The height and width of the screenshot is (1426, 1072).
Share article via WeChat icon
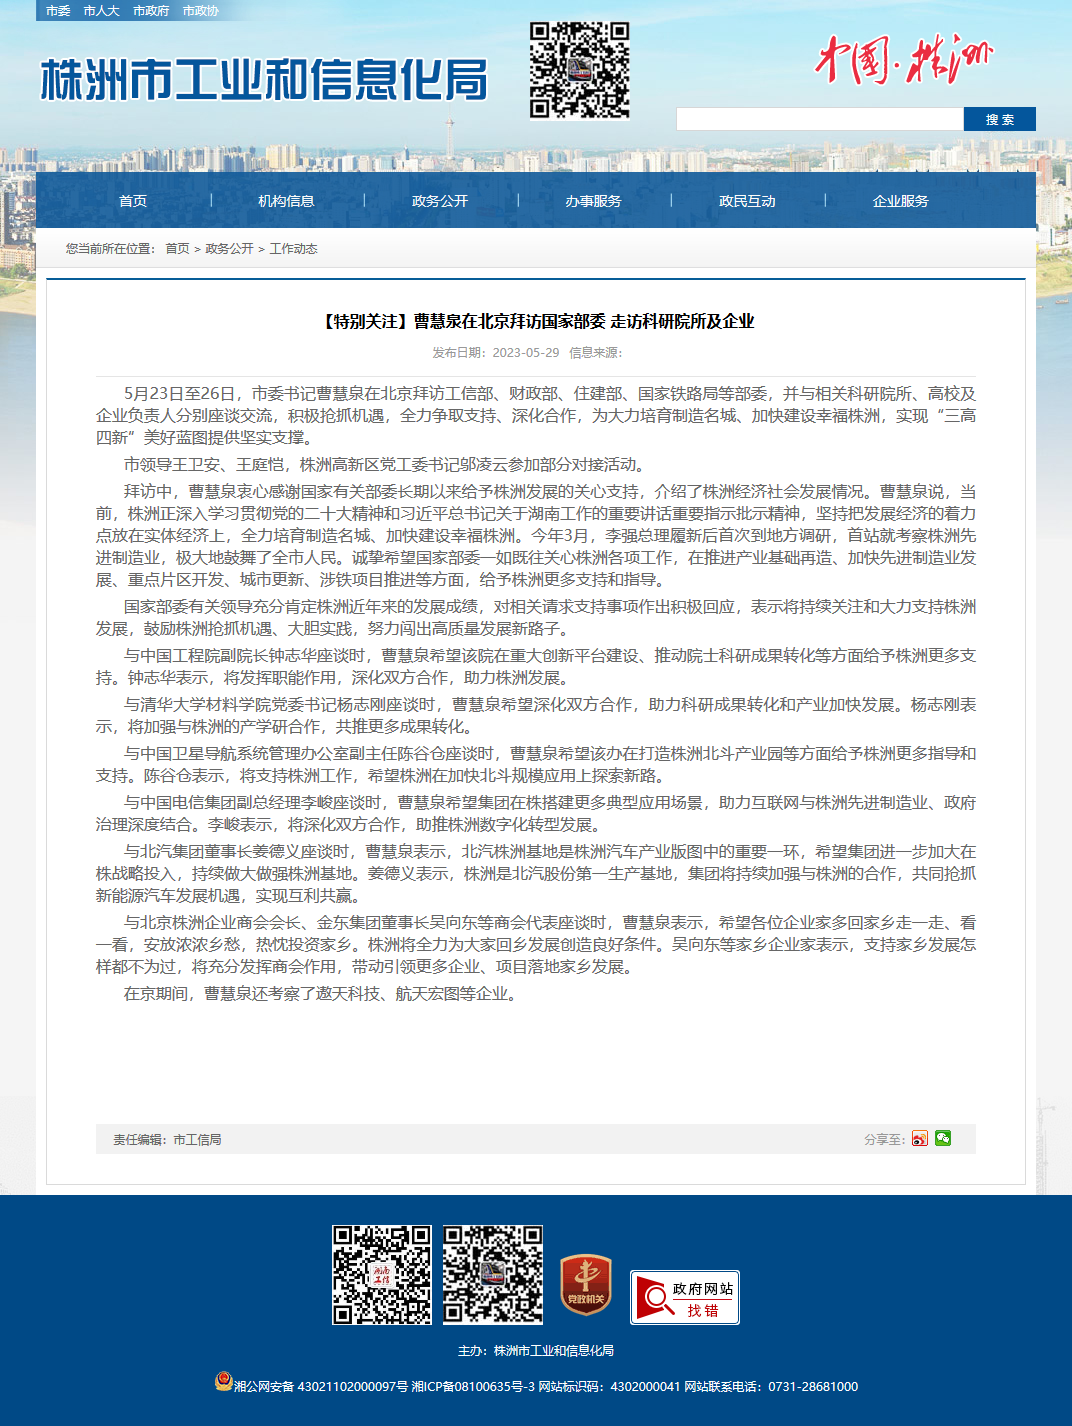(943, 1138)
